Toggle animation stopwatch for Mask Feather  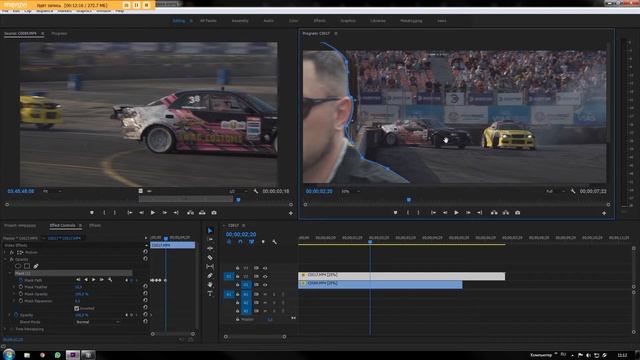[20, 287]
